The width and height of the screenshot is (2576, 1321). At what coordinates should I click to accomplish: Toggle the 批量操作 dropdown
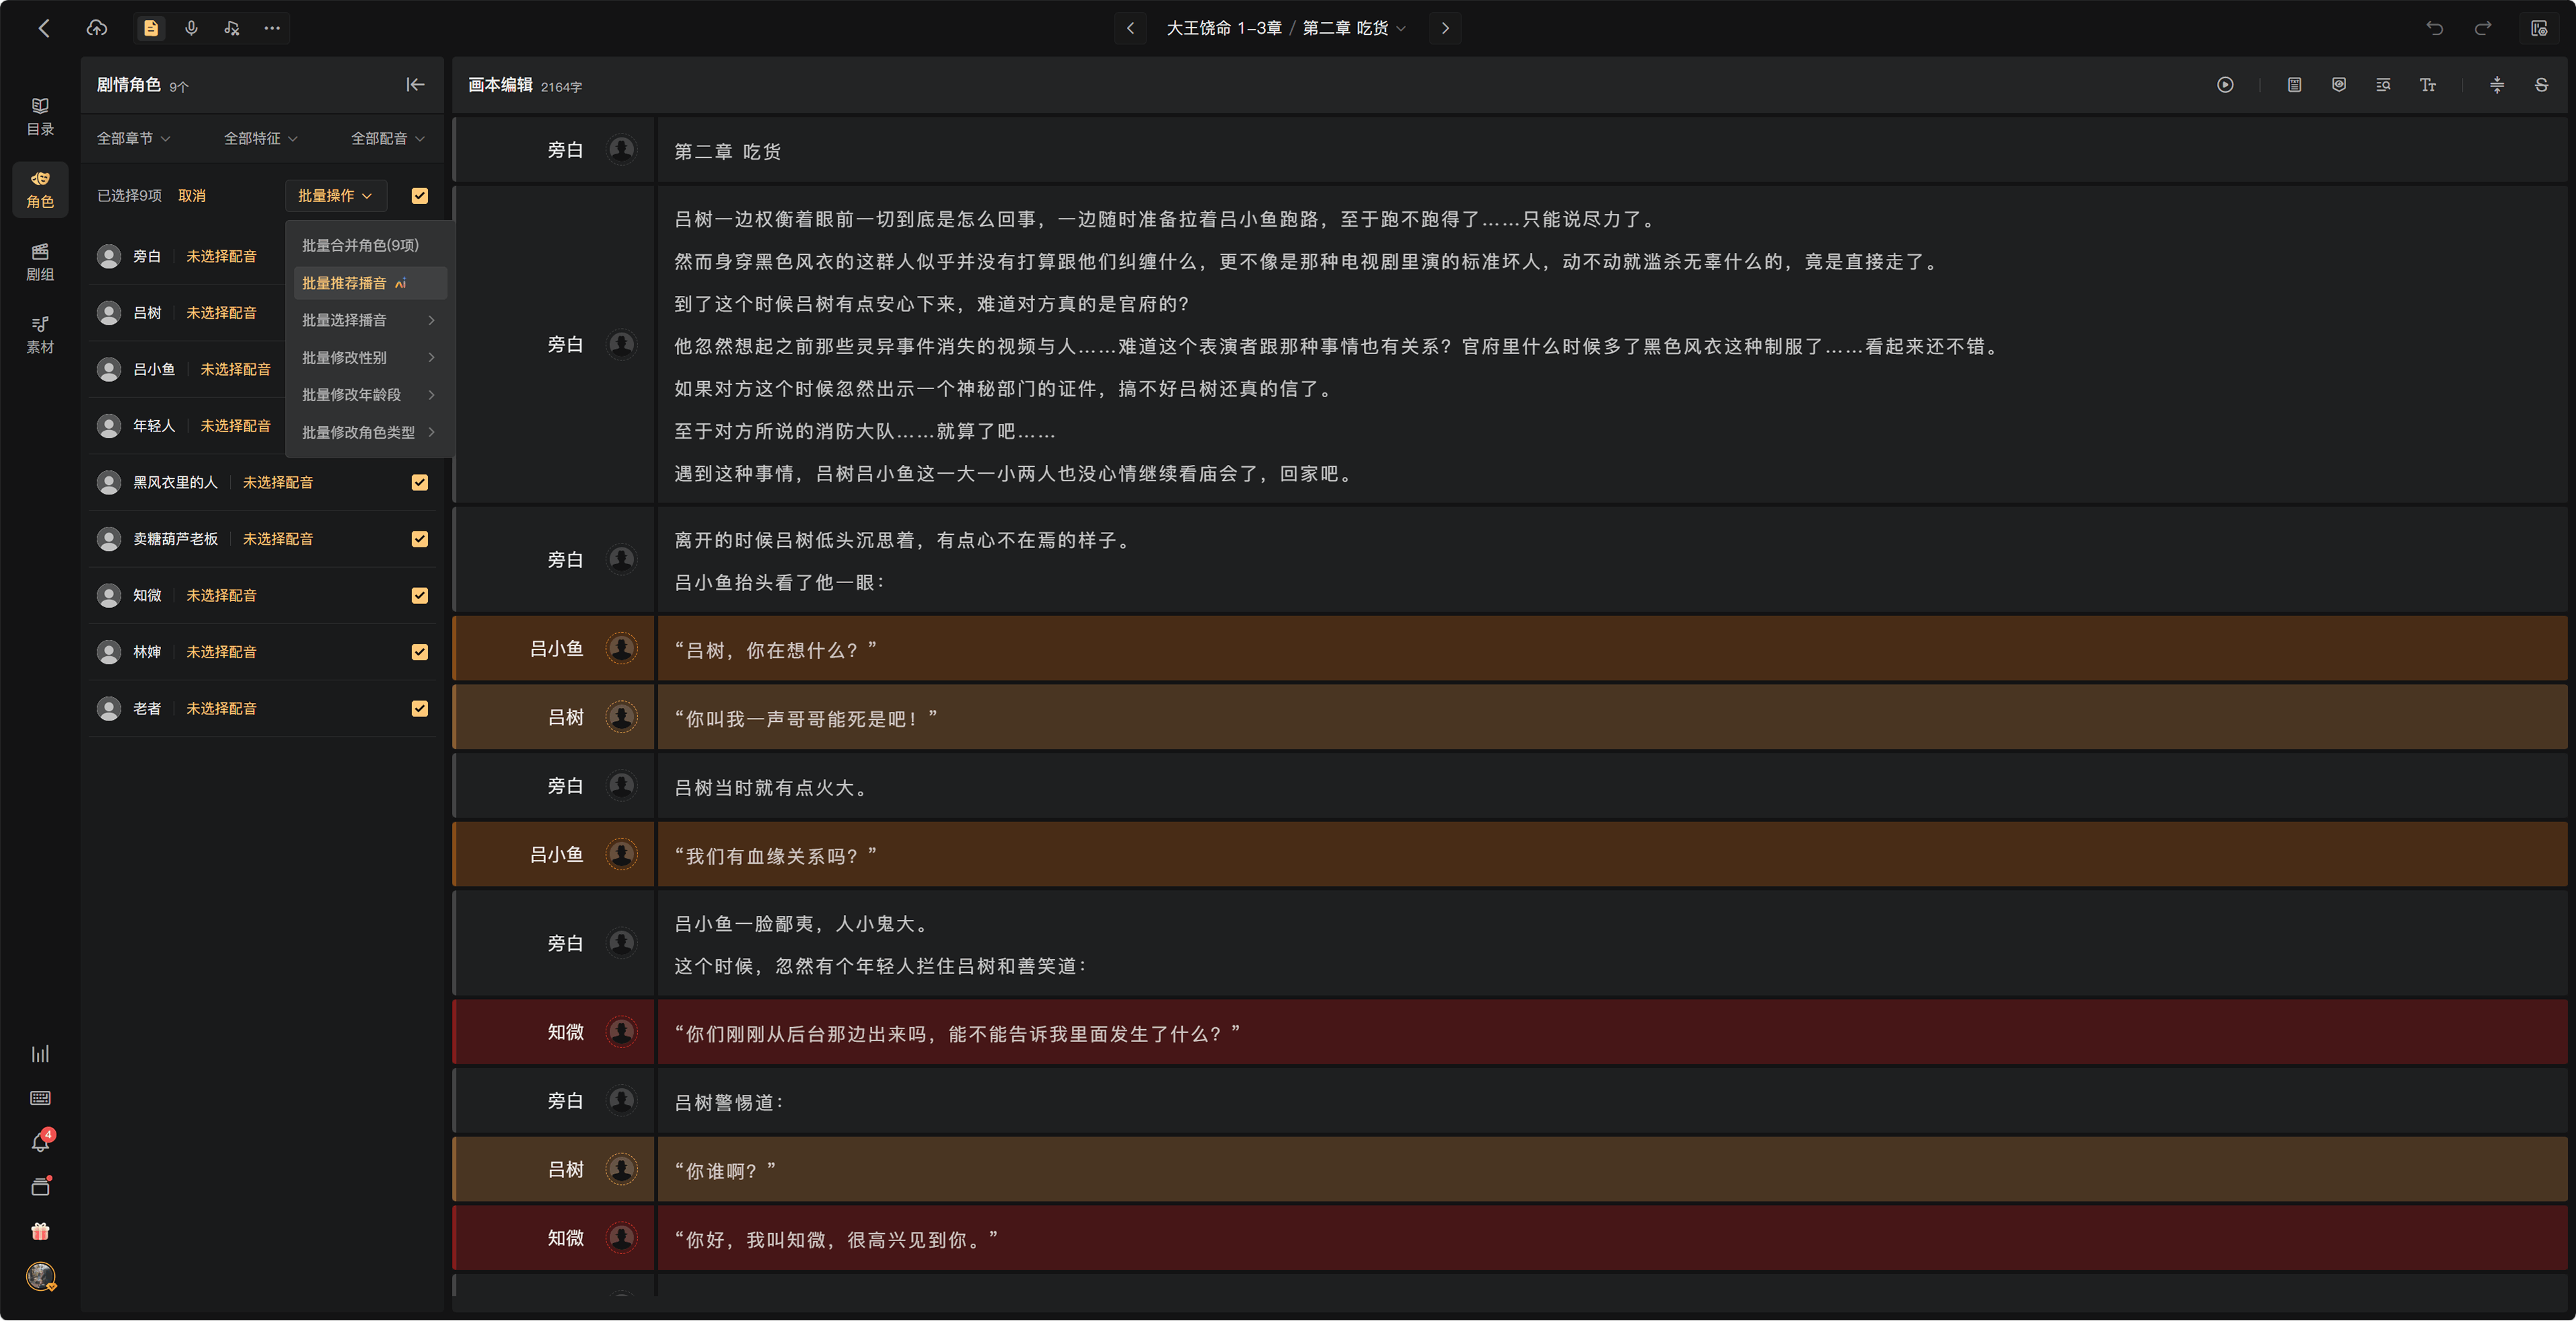tap(335, 196)
